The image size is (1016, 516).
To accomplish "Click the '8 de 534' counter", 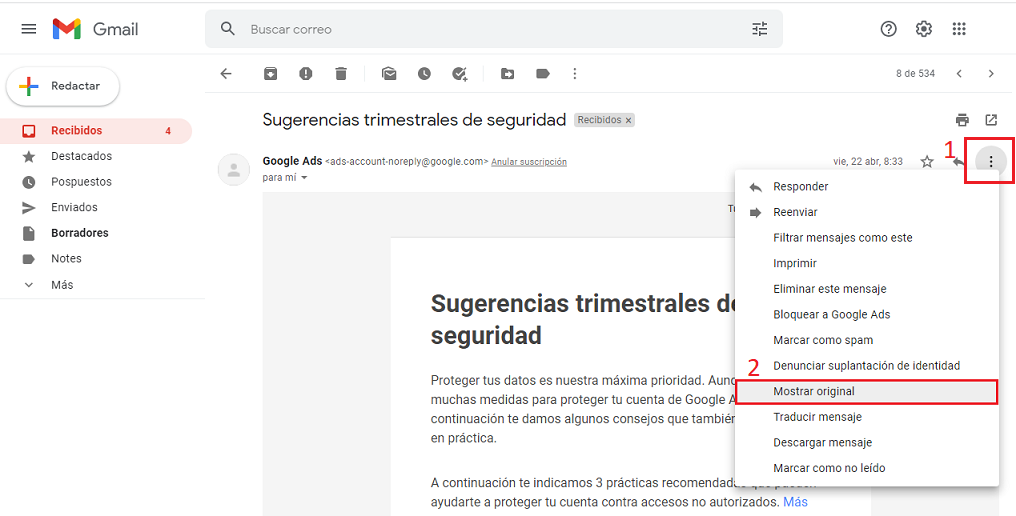I will (x=916, y=74).
